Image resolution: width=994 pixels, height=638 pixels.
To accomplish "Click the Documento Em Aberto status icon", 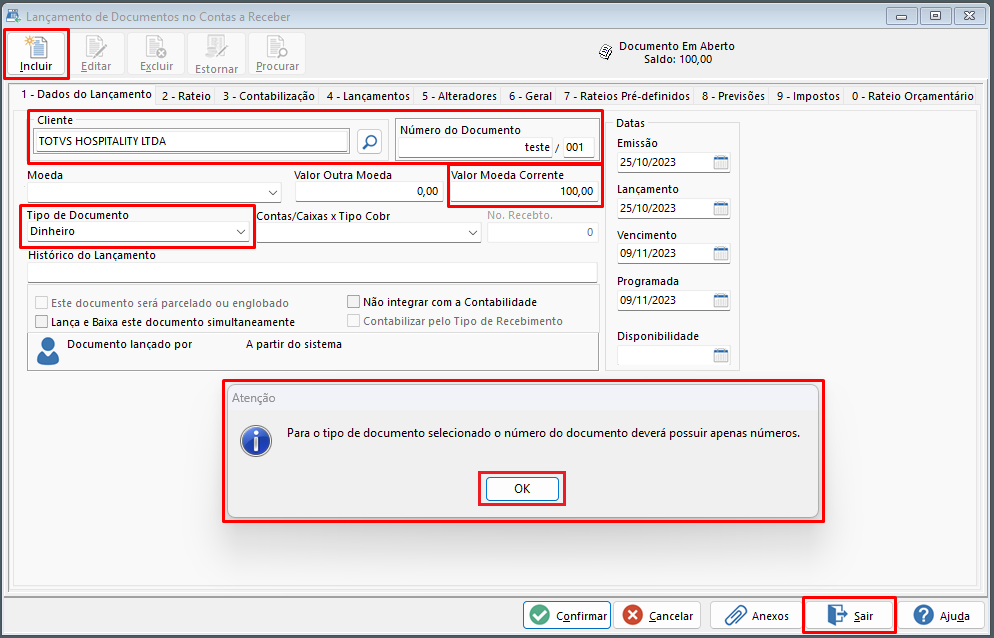I will [605, 52].
